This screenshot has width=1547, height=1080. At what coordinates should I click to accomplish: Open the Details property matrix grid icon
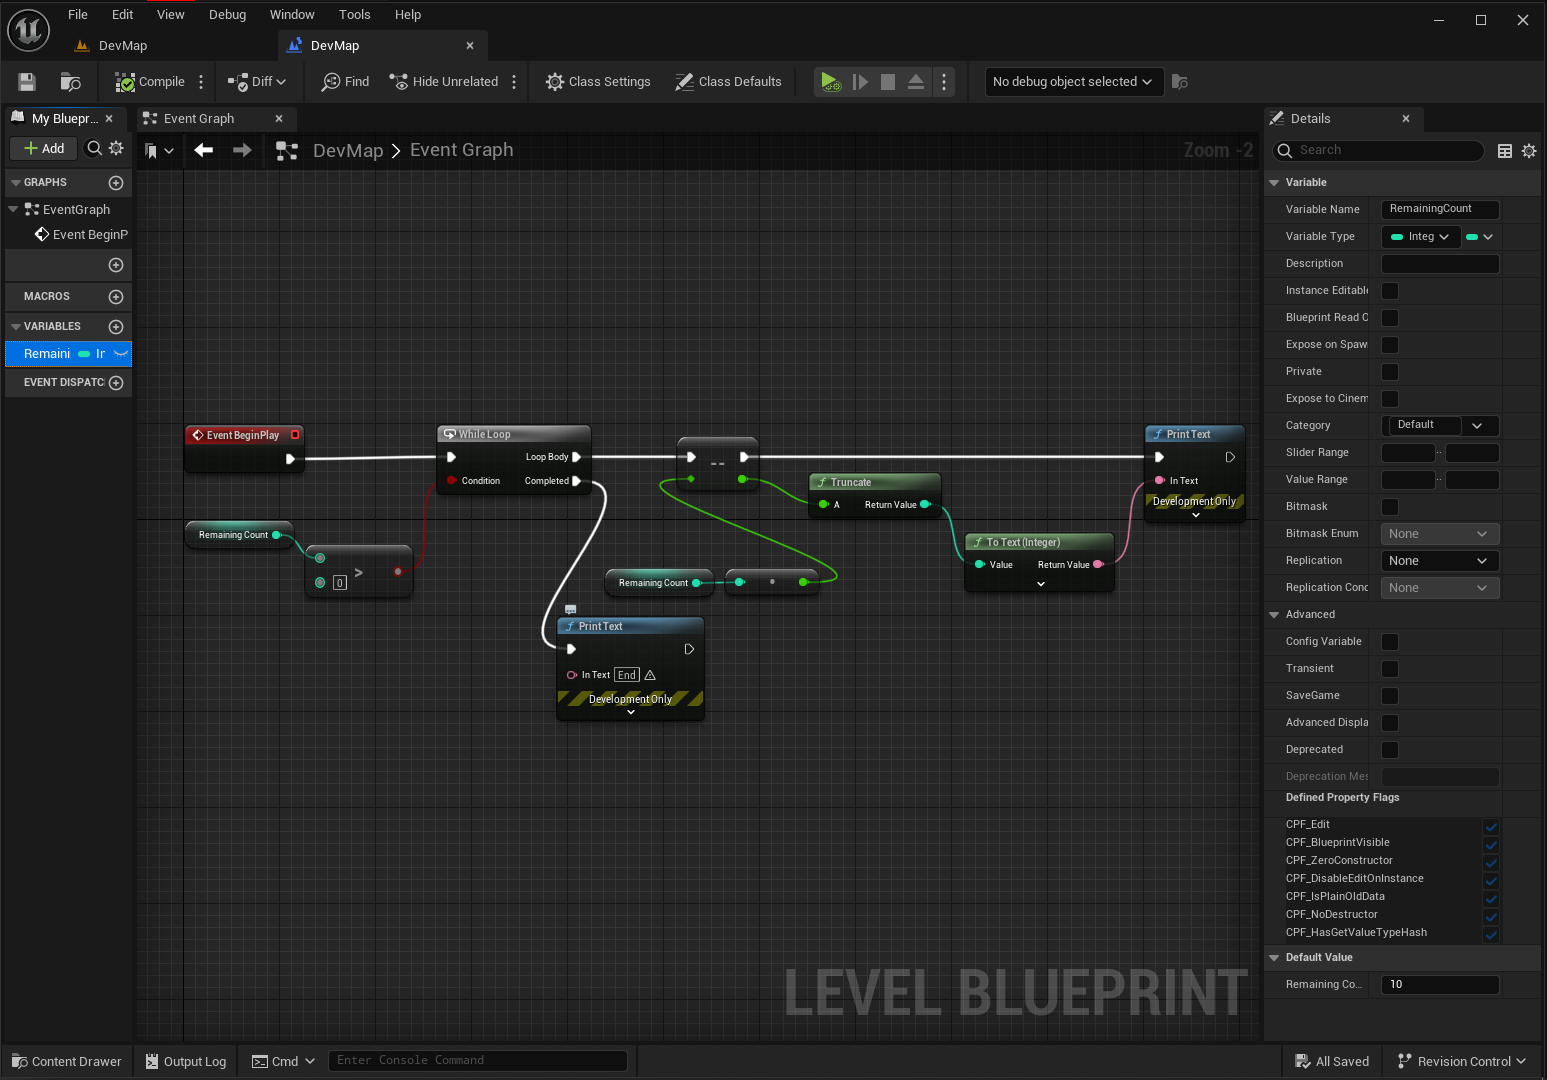click(1505, 150)
